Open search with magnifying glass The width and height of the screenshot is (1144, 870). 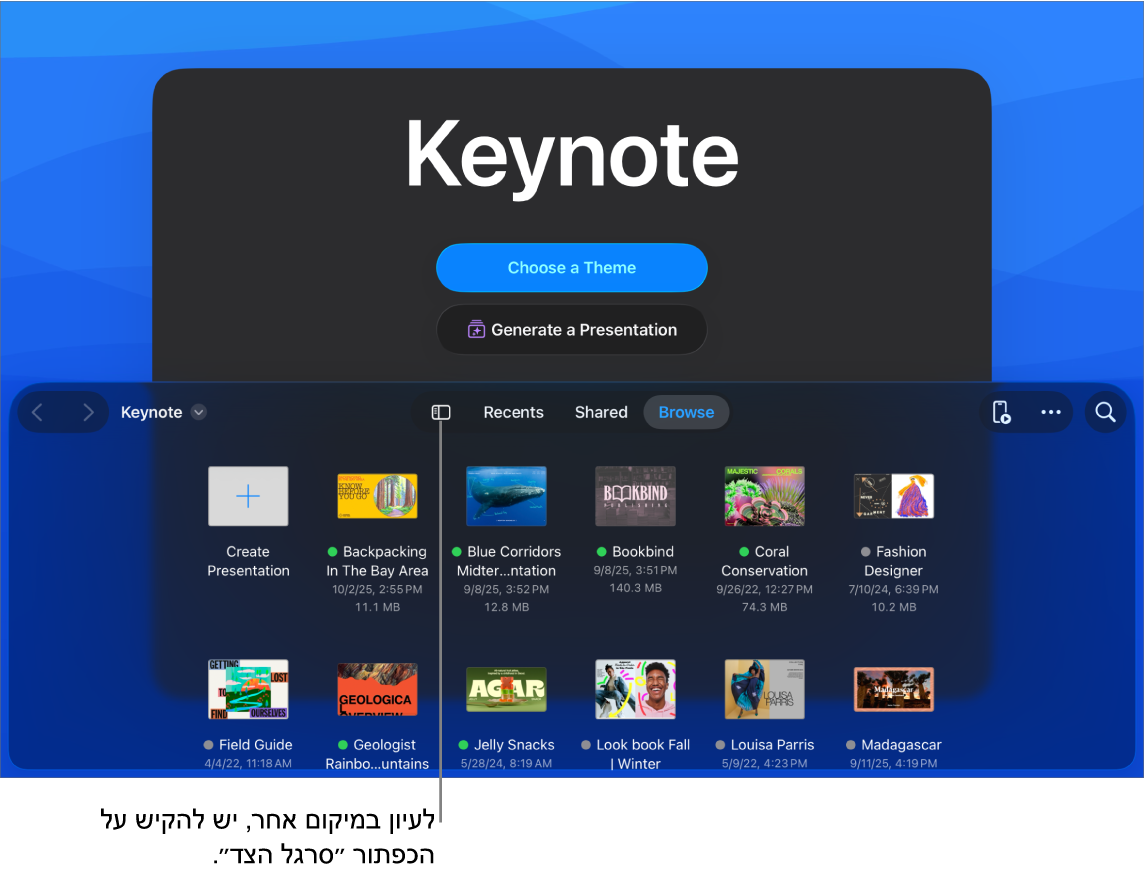click(x=1105, y=412)
